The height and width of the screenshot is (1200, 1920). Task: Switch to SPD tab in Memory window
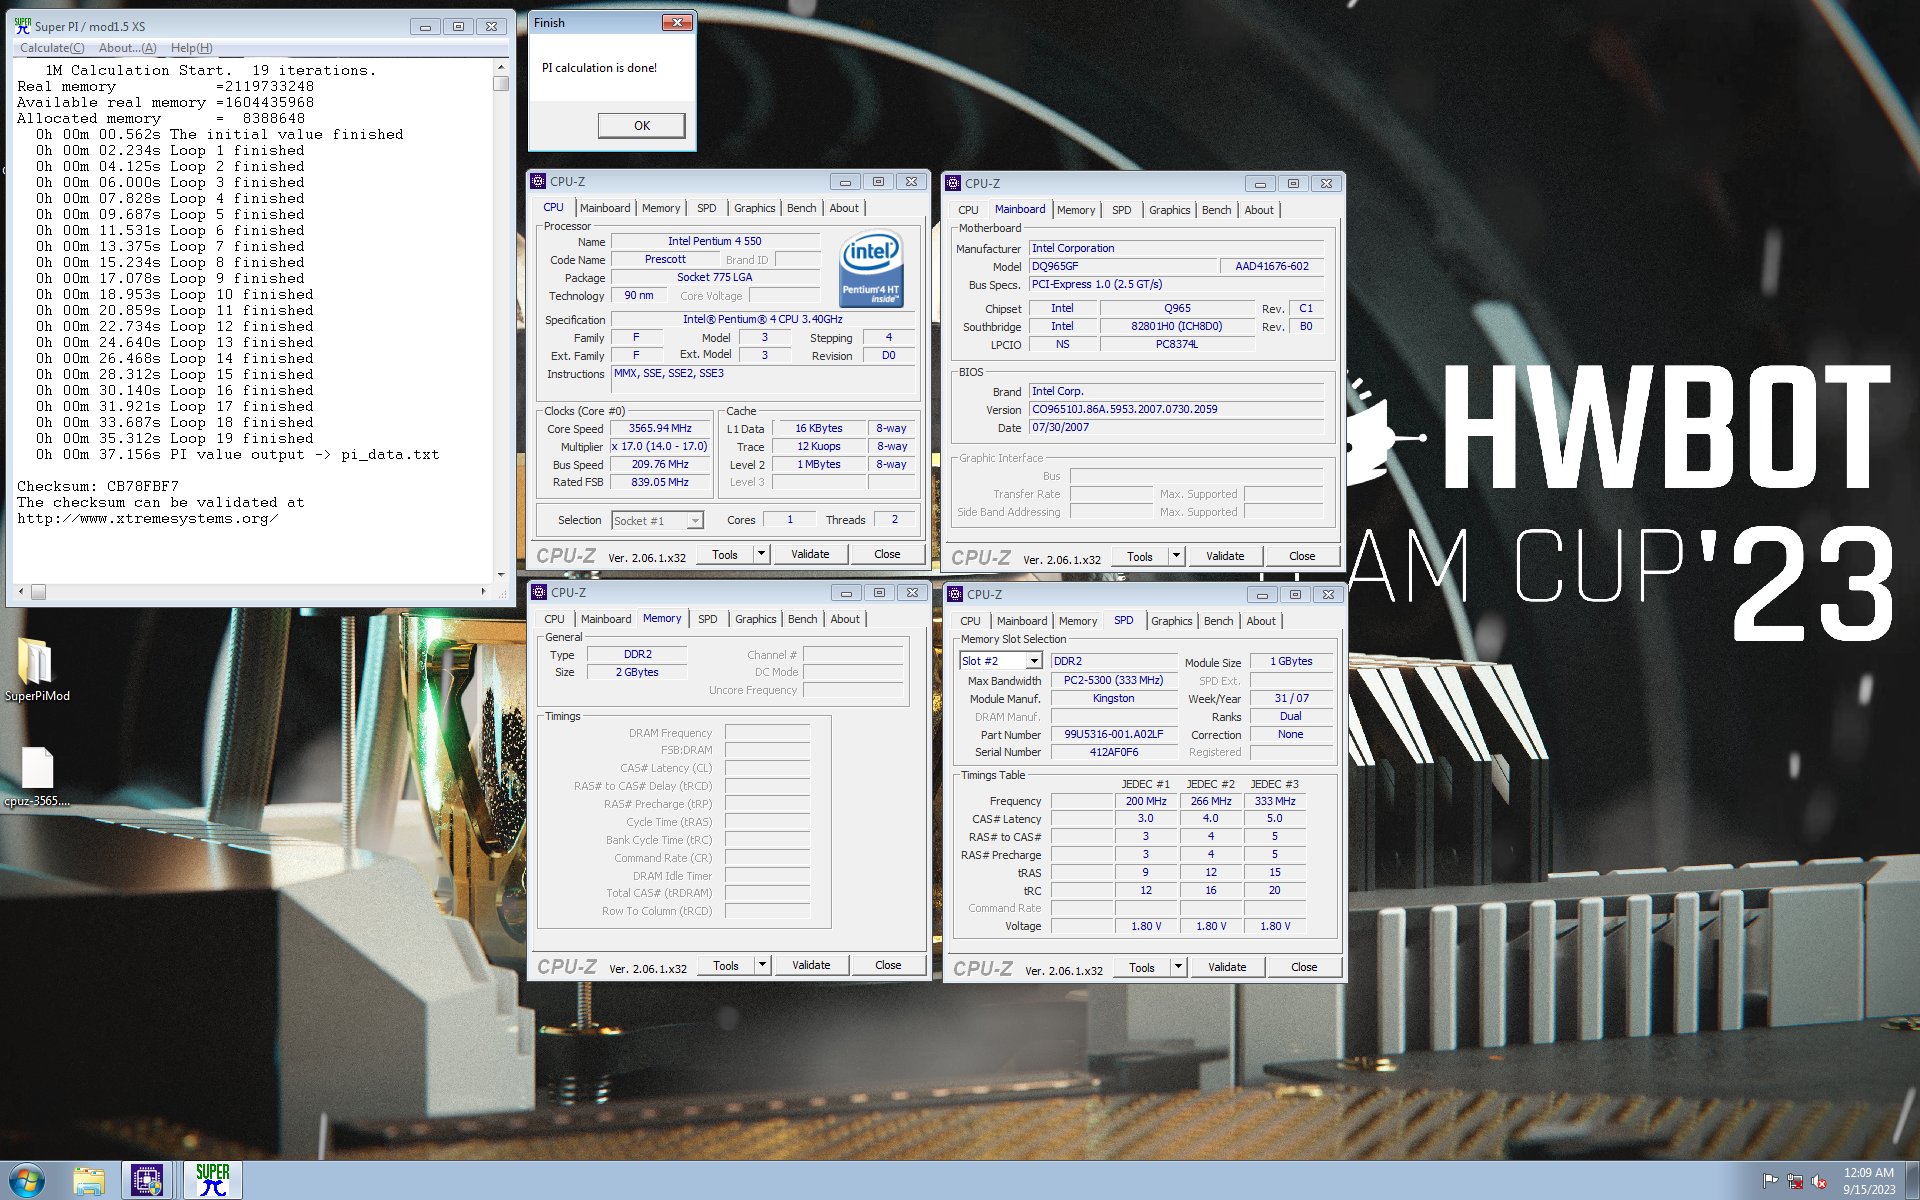pyautogui.click(x=707, y=619)
